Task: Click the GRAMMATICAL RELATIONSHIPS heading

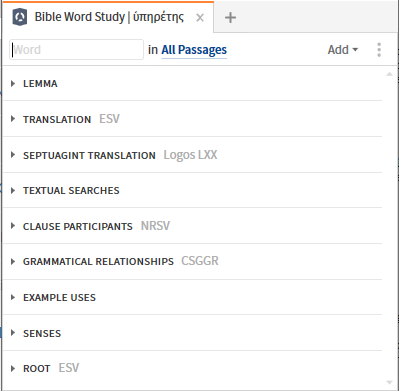Action: tap(98, 262)
